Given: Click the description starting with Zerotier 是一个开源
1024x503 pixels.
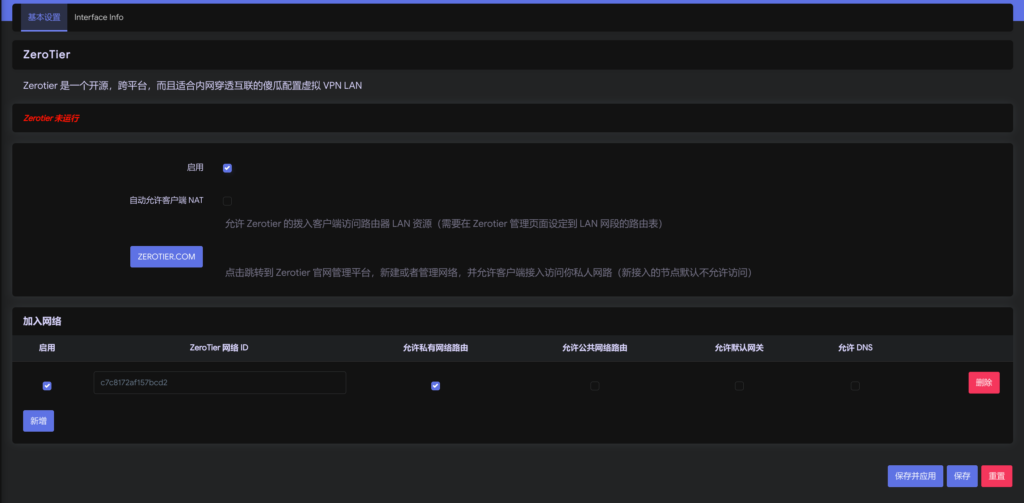Looking at the screenshot, I should [192, 86].
